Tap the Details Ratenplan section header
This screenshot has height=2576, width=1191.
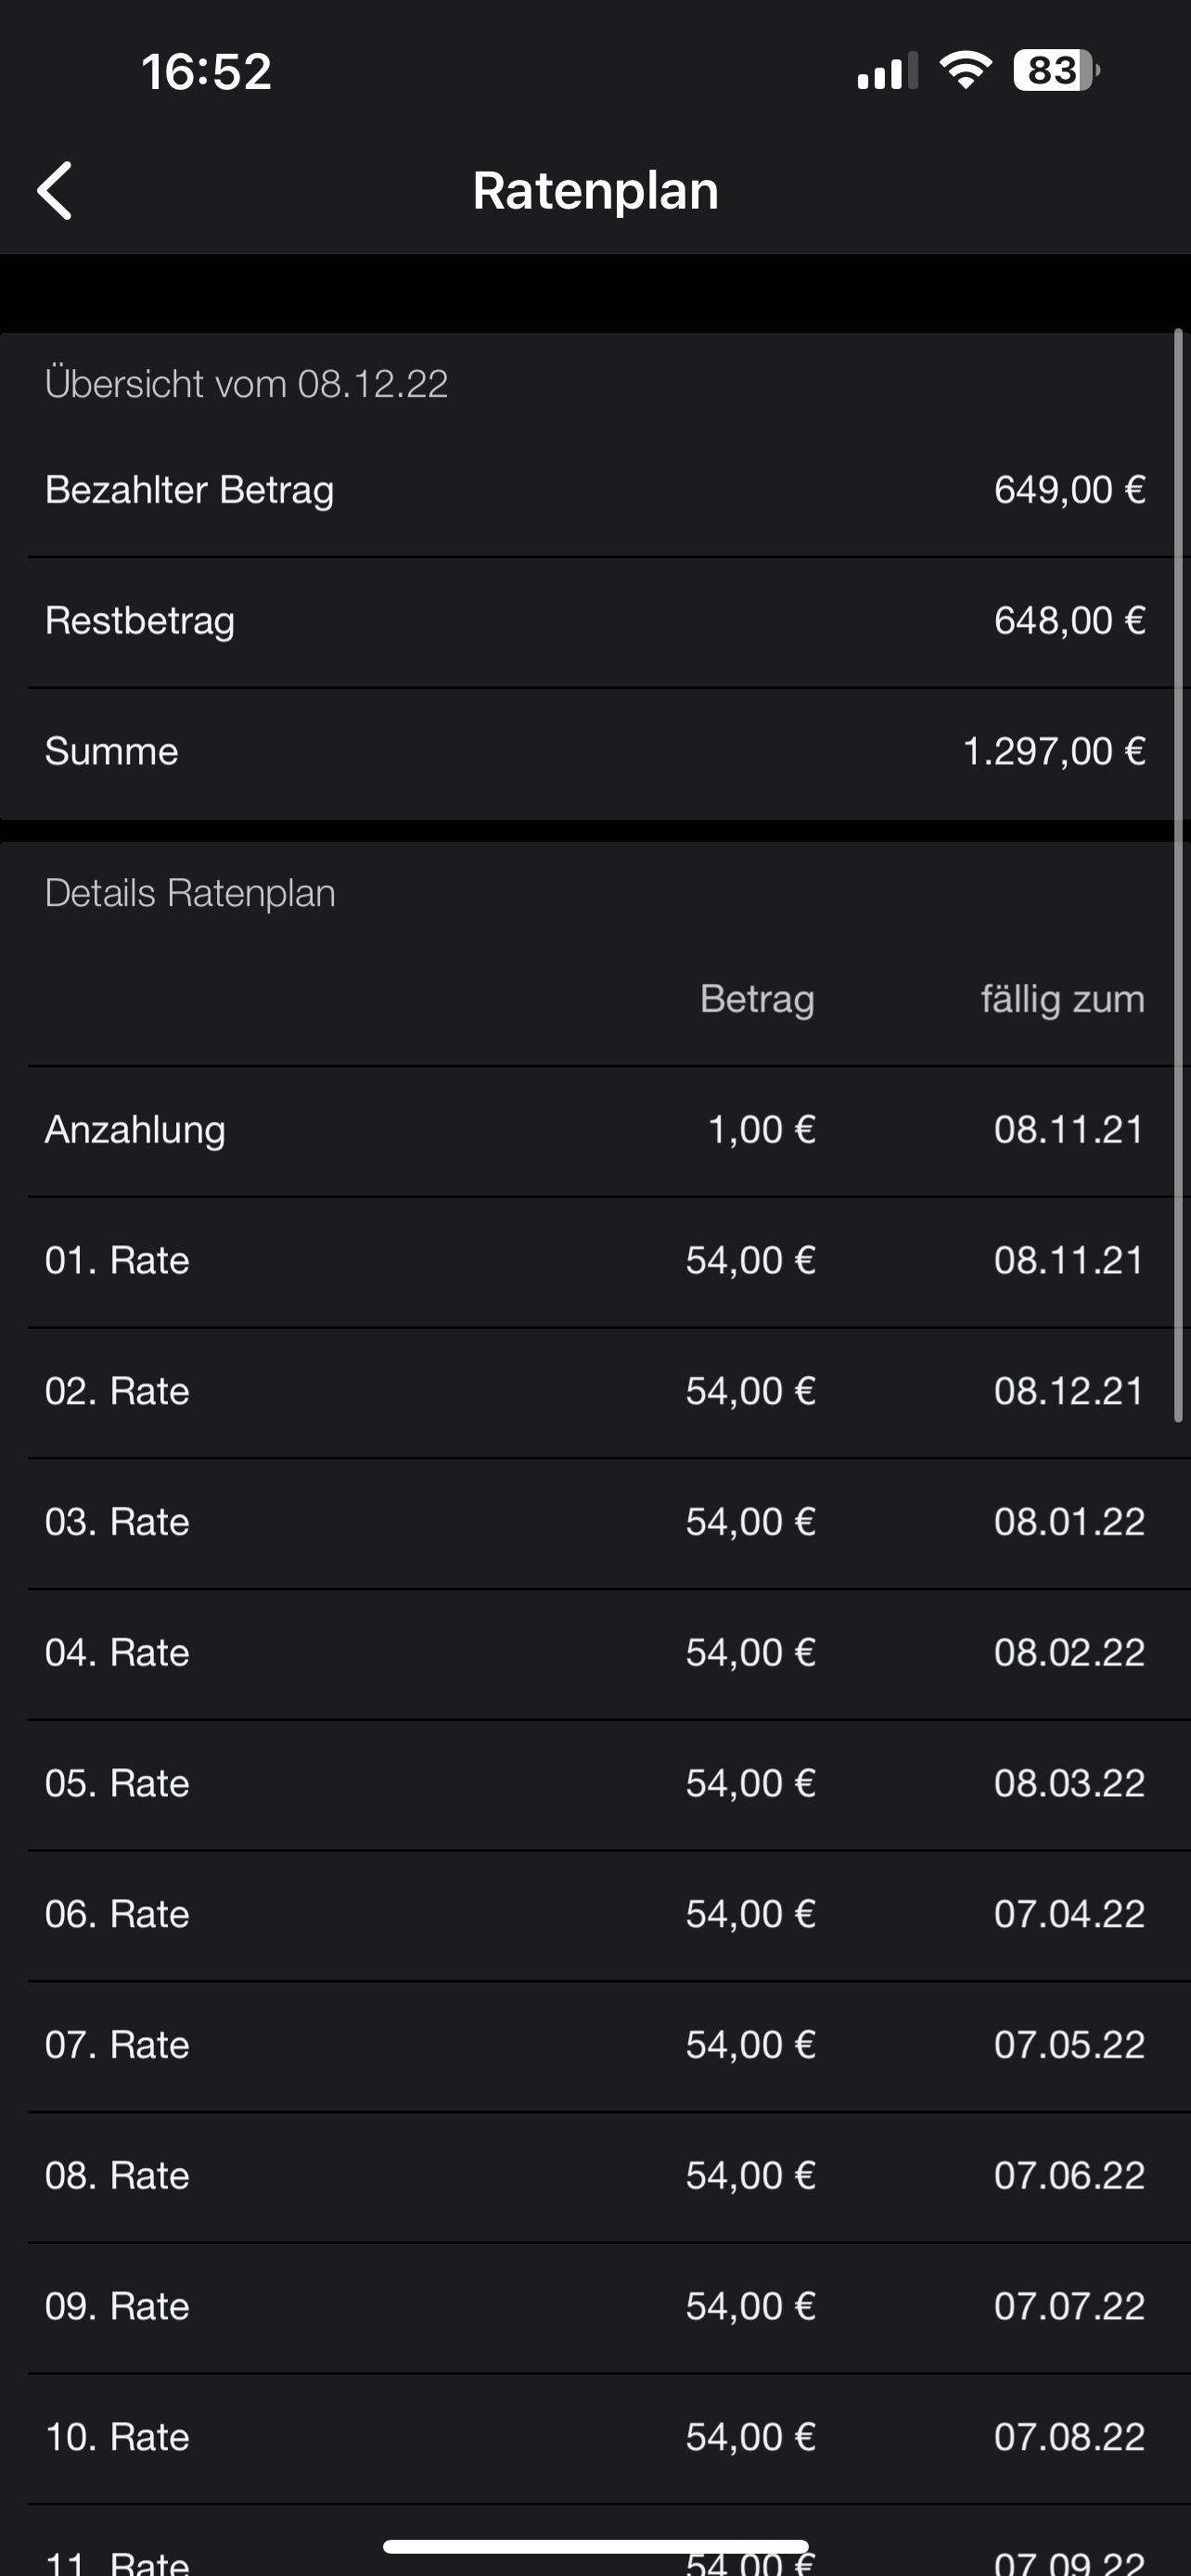190,893
